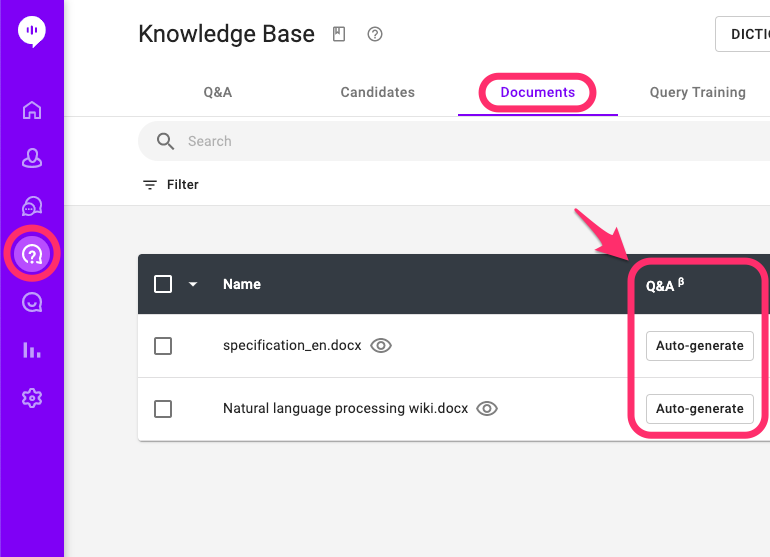Click the app logo in the sidebar
The width and height of the screenshot is (770, 557).
(32, 32)
